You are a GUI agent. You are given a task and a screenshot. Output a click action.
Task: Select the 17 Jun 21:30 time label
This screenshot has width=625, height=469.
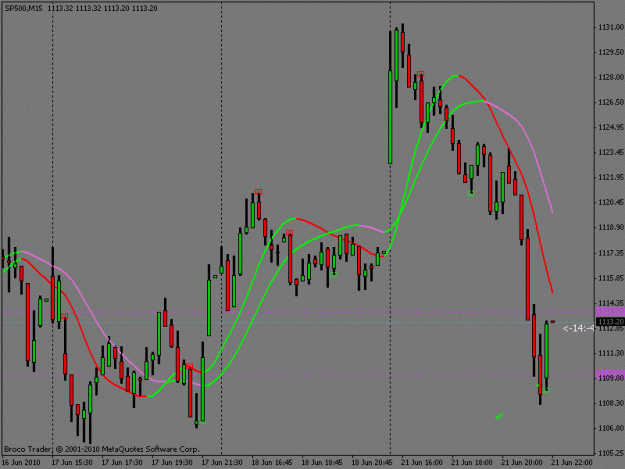[x=222, y=462]
